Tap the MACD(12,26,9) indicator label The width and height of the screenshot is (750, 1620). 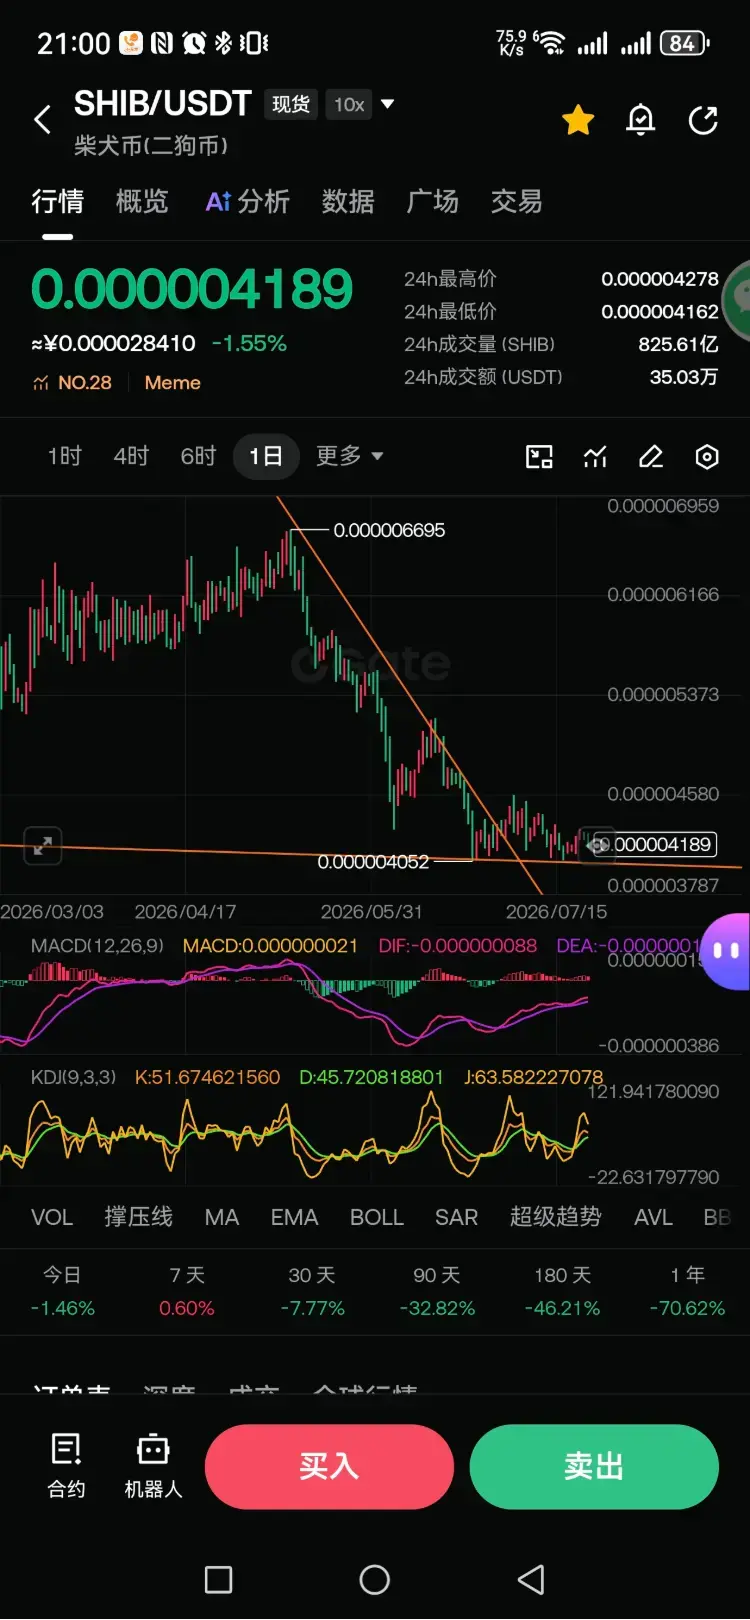click(97, 946)
